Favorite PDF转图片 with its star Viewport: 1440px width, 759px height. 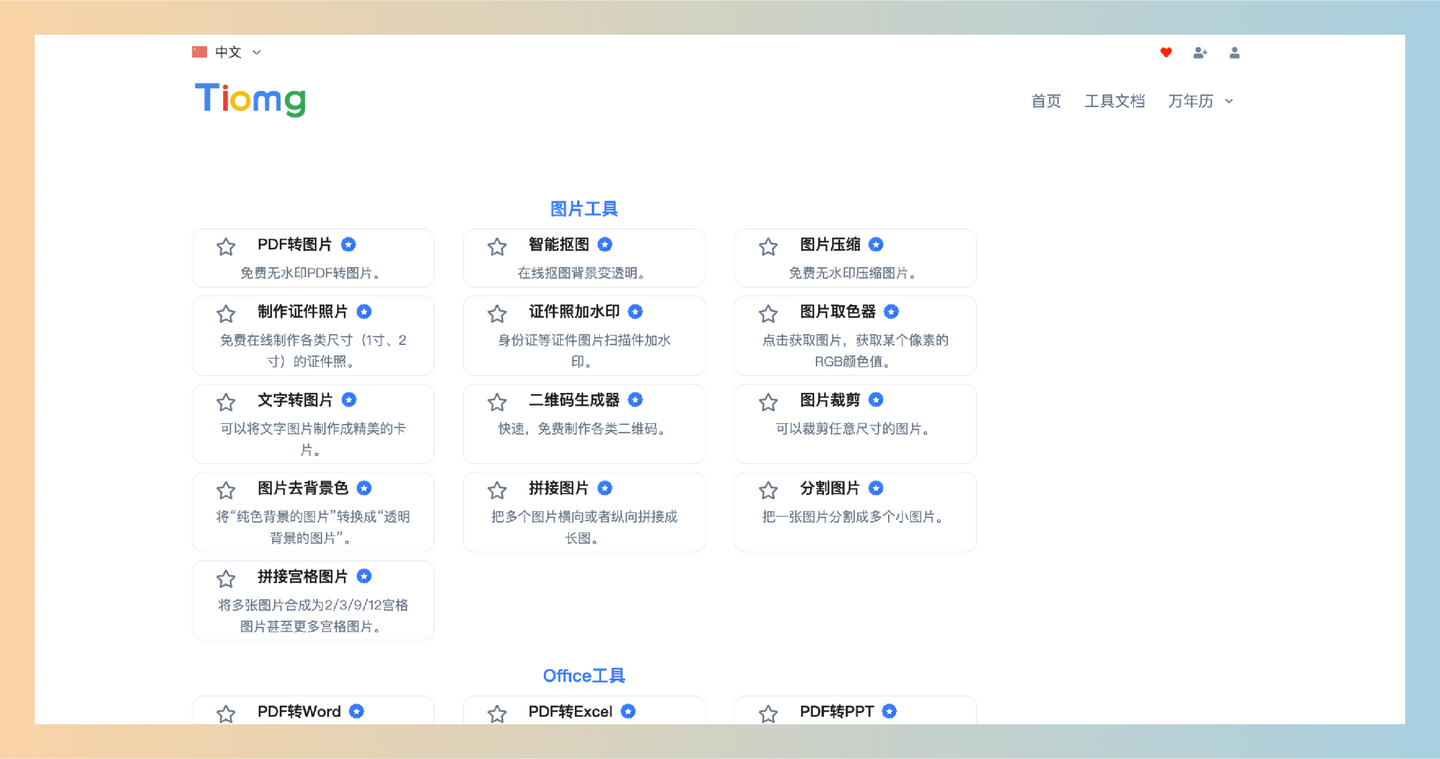[226, 246]
